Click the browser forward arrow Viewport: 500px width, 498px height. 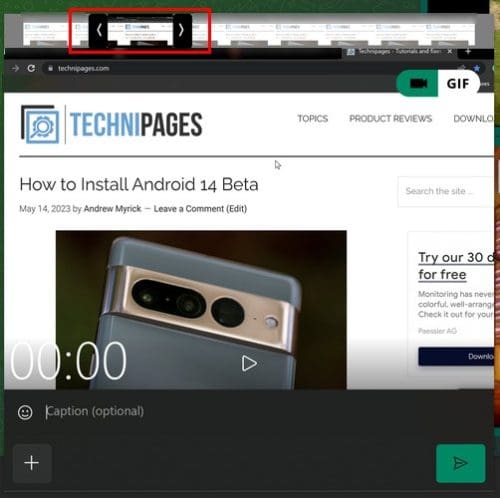(x=15, y=68)
